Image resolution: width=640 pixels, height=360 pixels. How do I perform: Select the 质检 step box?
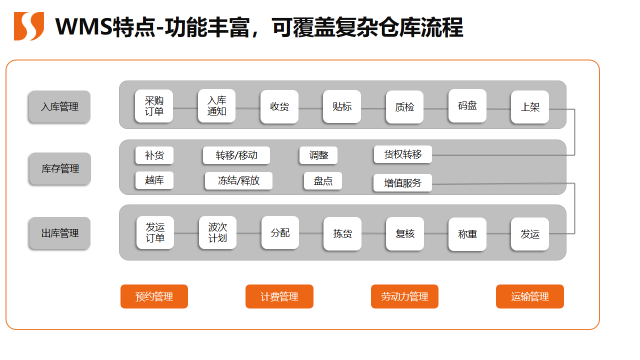(x=404, y=107)
